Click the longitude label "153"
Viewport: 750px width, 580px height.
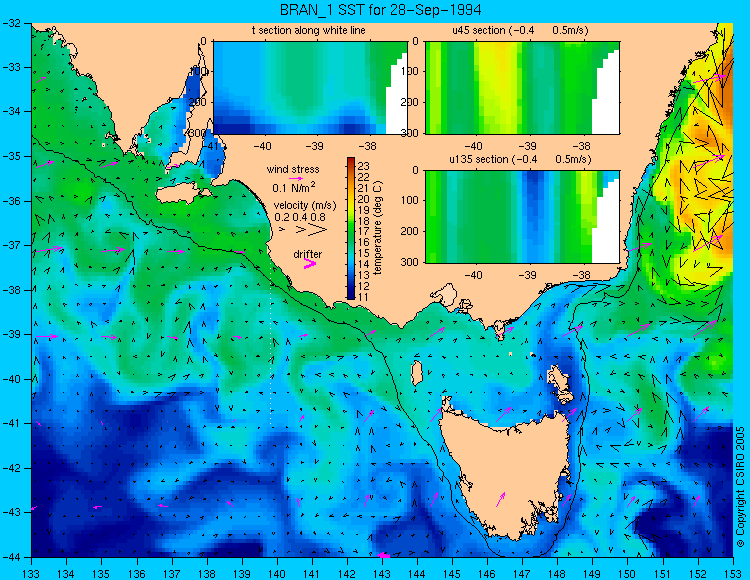pos(733,573)
